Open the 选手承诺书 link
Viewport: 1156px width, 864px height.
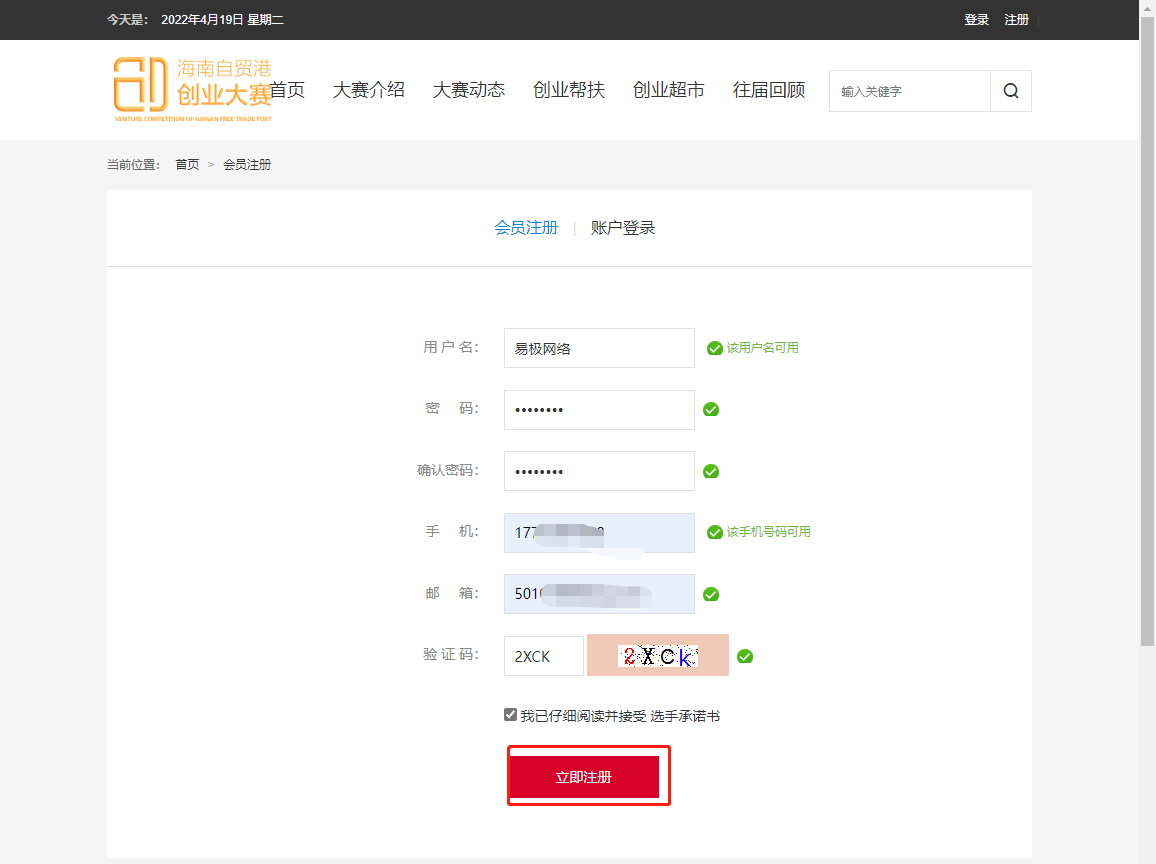[685, 716]
